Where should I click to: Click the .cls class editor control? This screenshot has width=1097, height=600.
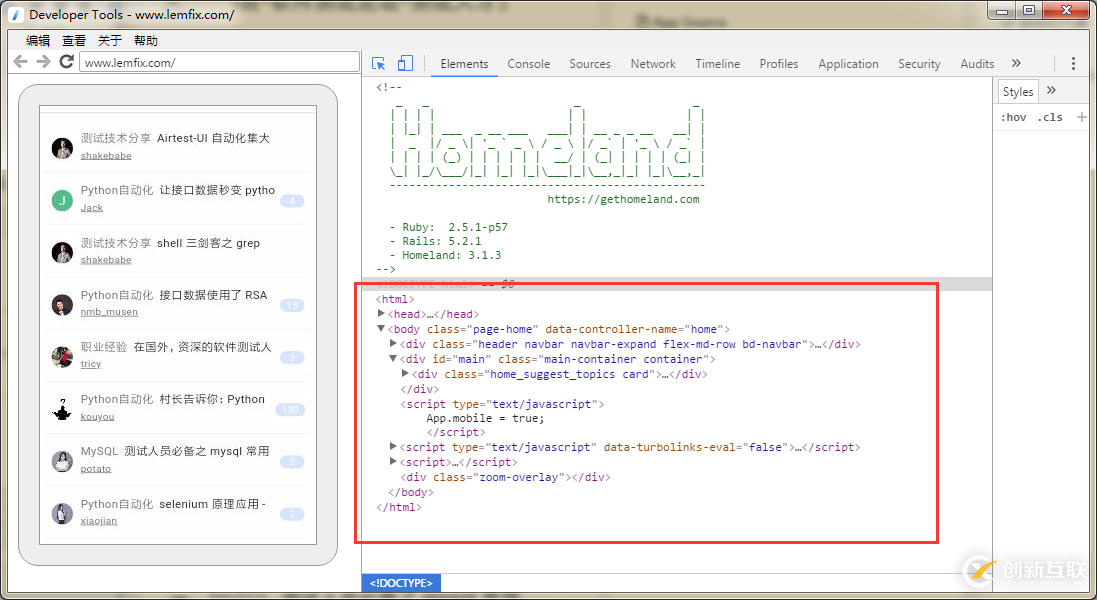(x=1050, y=116)
